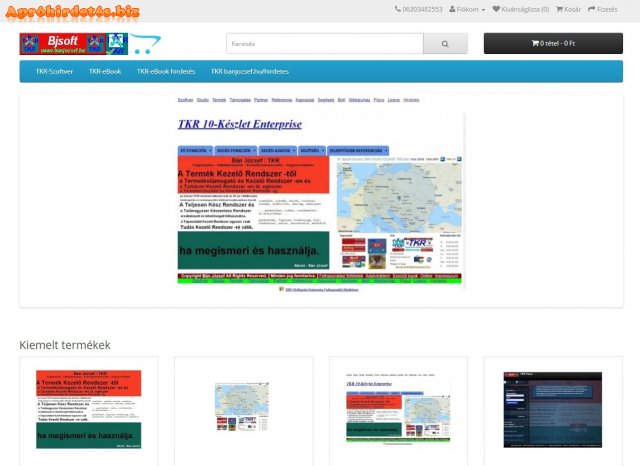
Task: Open TKR banjozsef.hu/hirdetes menu item
Action: coord(250,71)
